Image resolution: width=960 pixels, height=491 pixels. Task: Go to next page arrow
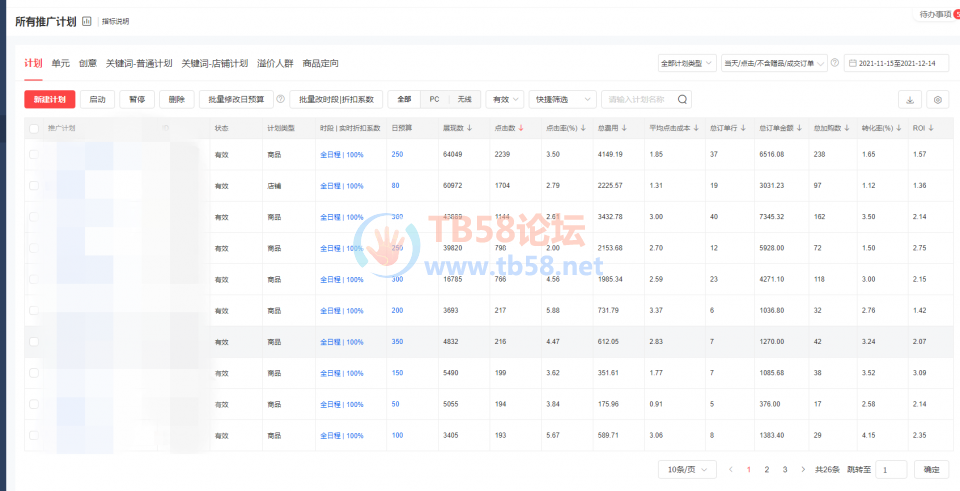[803, 470]
